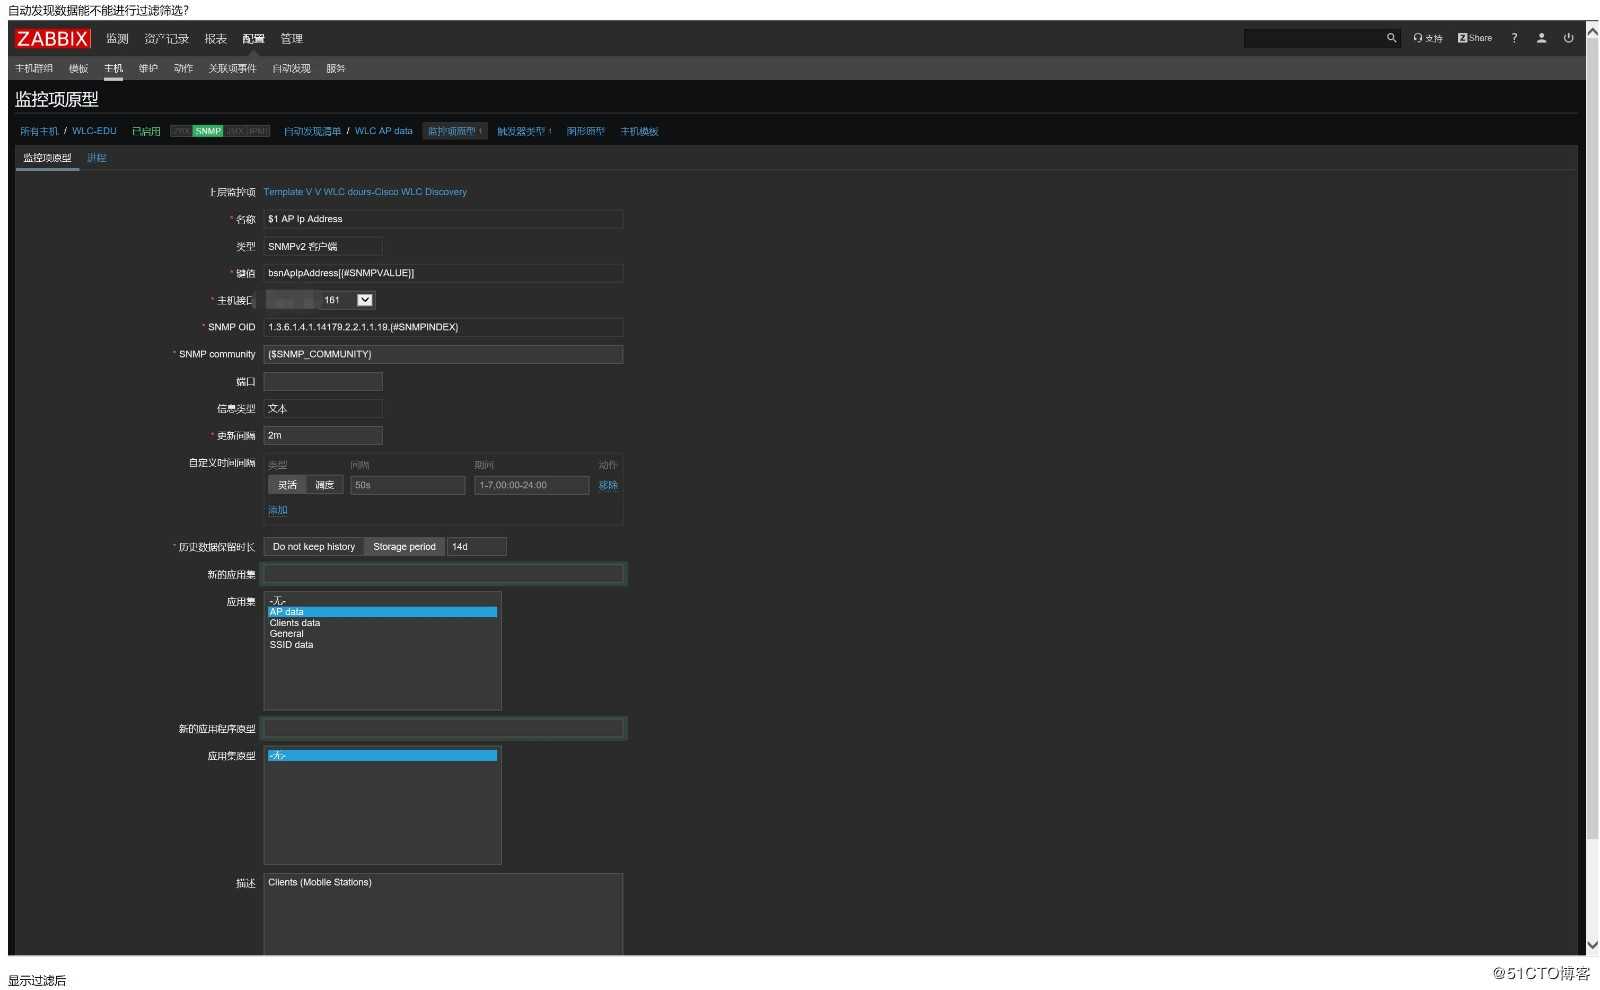The image size is (1600, 990).
Task: Go to 自动发现 submenu
Action: click(291, 69)
